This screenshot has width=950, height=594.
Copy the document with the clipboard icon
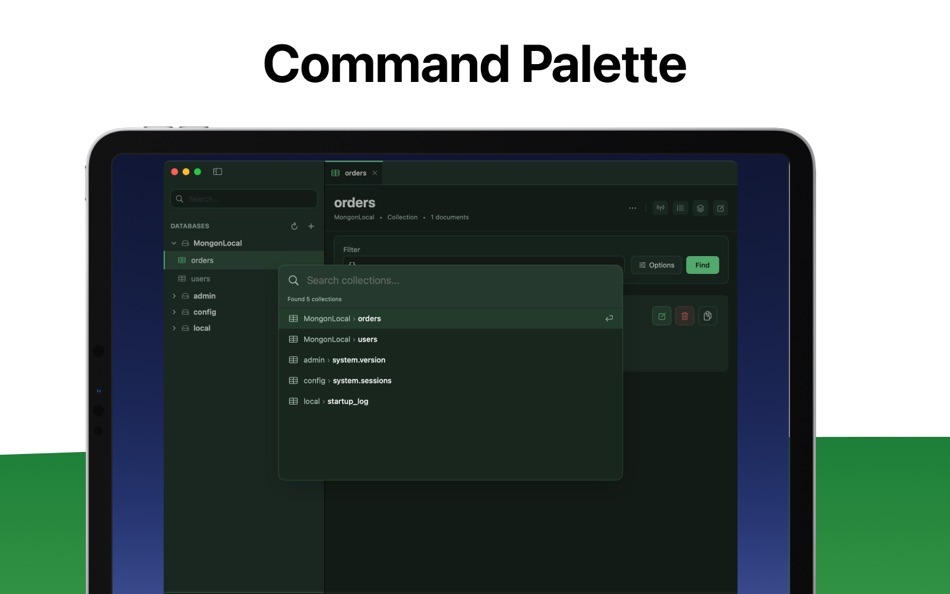[708, 315]
